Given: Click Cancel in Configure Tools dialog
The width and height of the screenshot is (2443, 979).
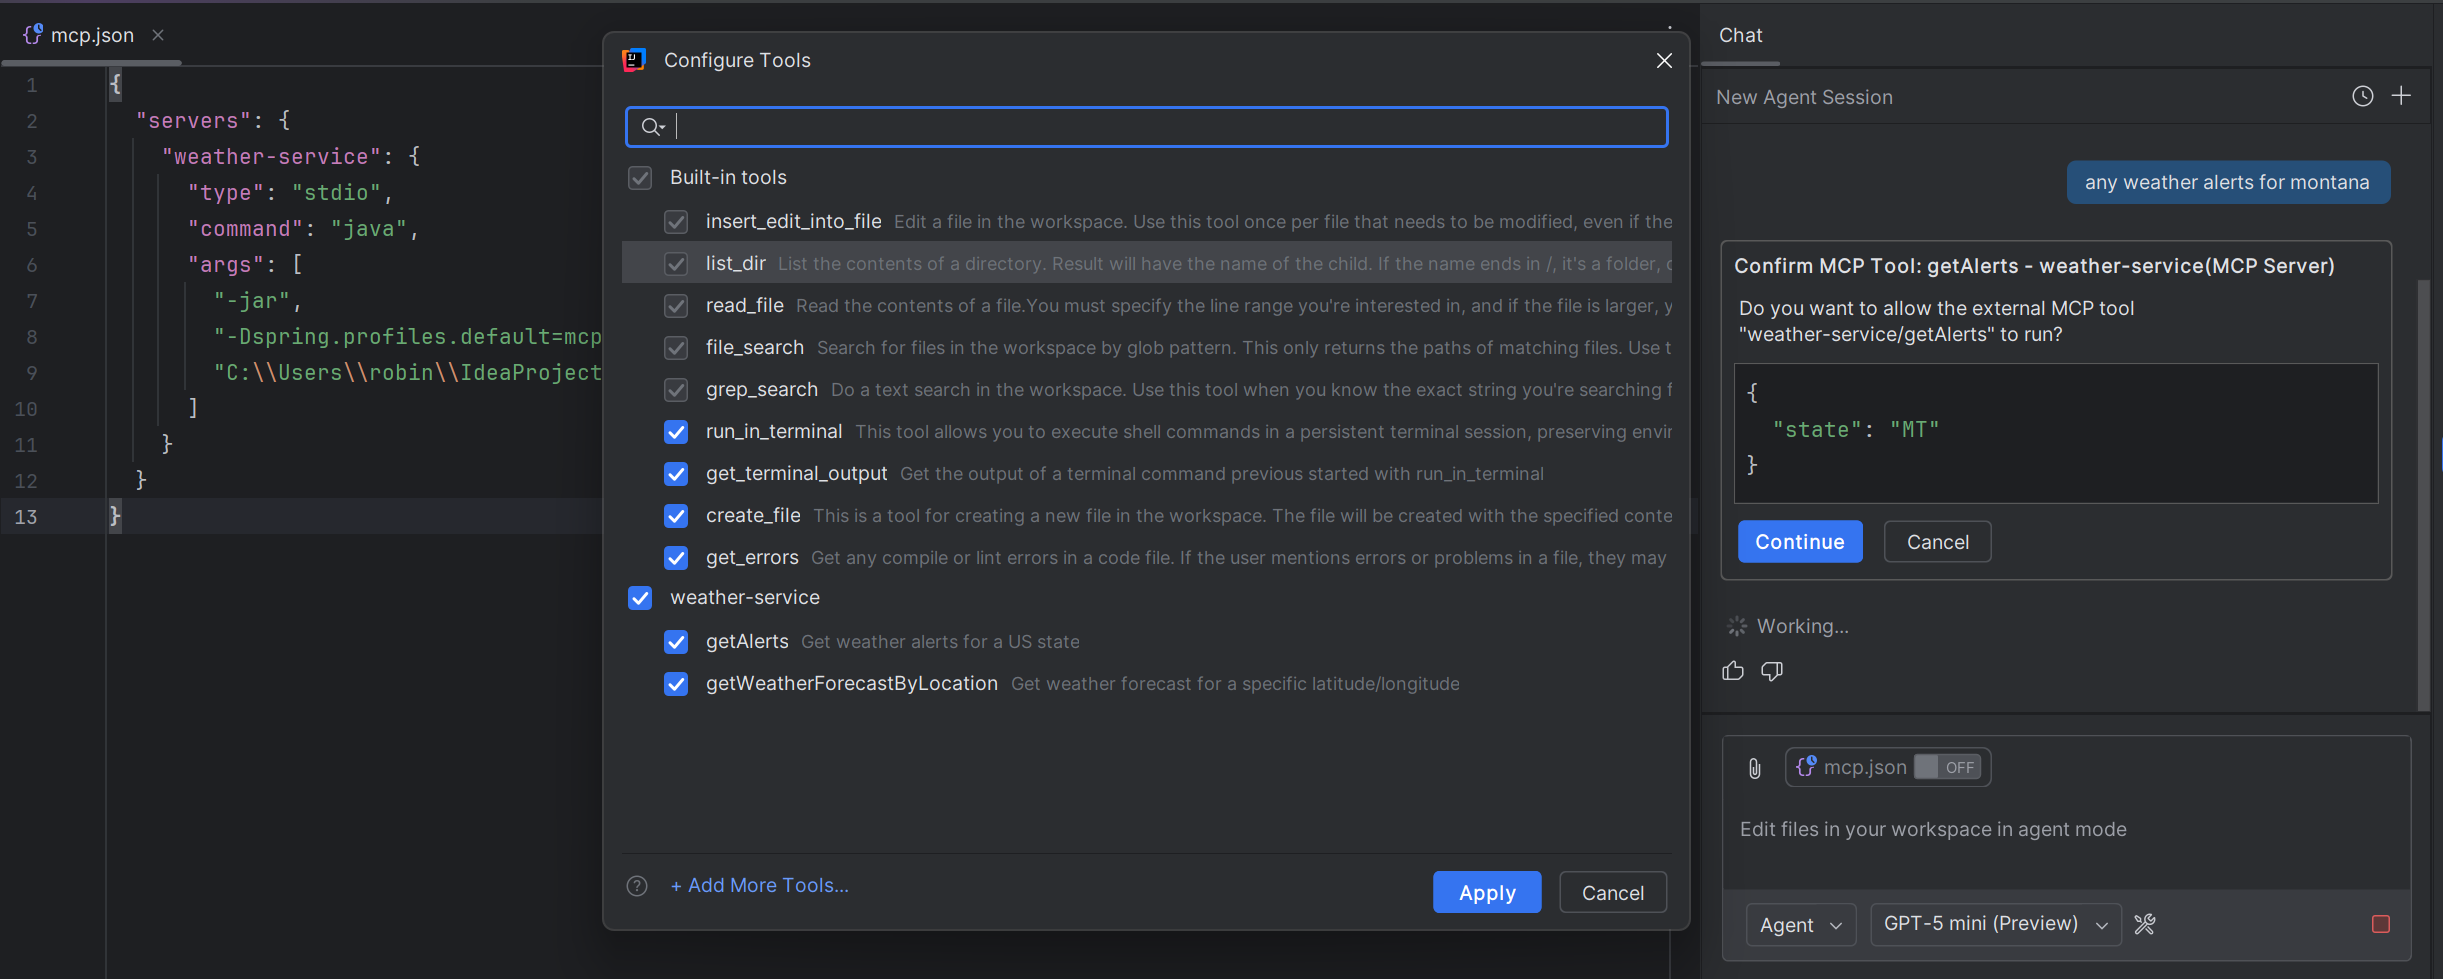Looking at the screenshot, I should 1612,893.
